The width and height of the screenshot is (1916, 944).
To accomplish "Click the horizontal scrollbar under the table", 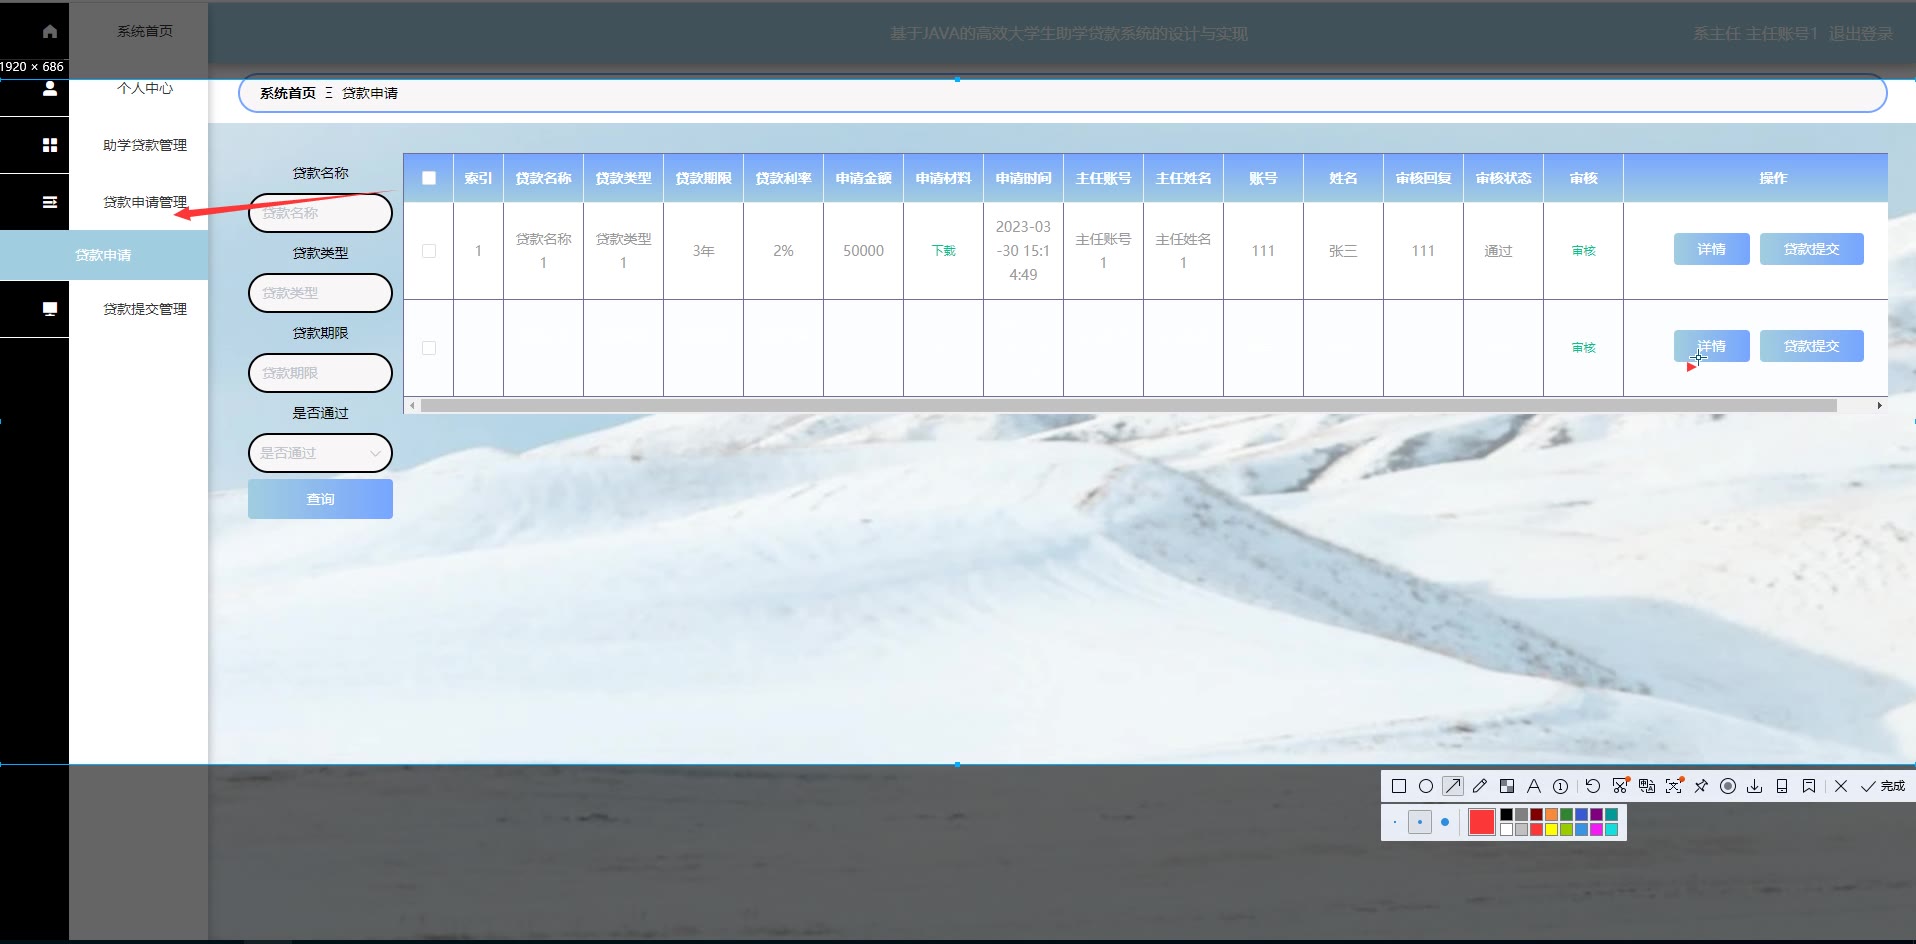I will [x=1128, y=406].
